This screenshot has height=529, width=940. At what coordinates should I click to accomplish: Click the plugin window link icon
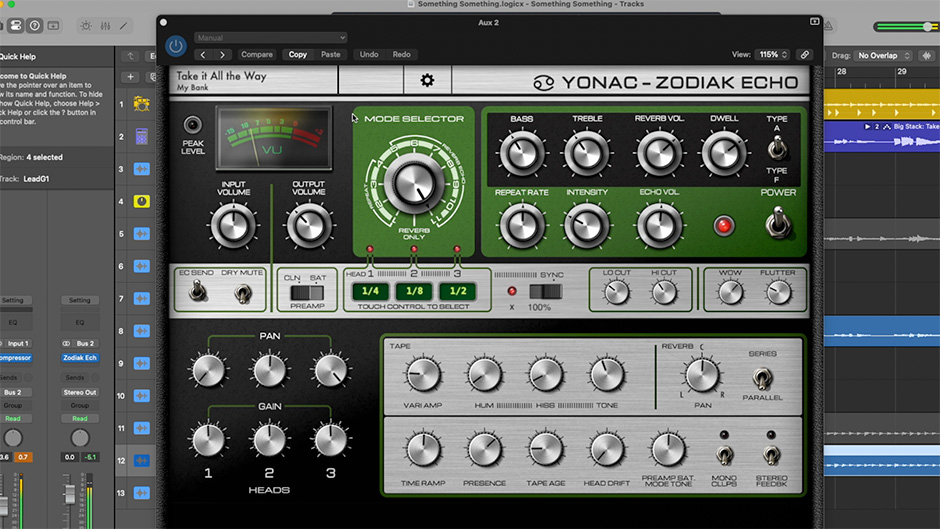tap(804, 55)
